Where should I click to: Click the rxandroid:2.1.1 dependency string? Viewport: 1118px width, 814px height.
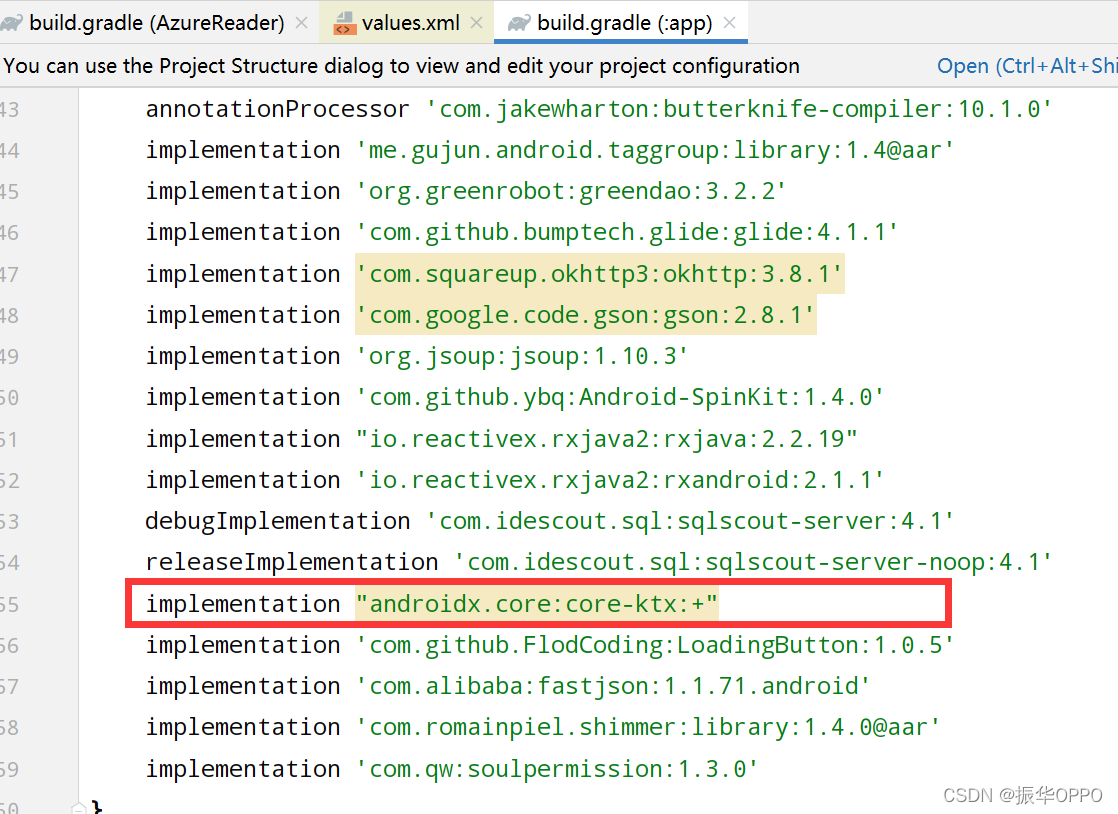point(620,480)
